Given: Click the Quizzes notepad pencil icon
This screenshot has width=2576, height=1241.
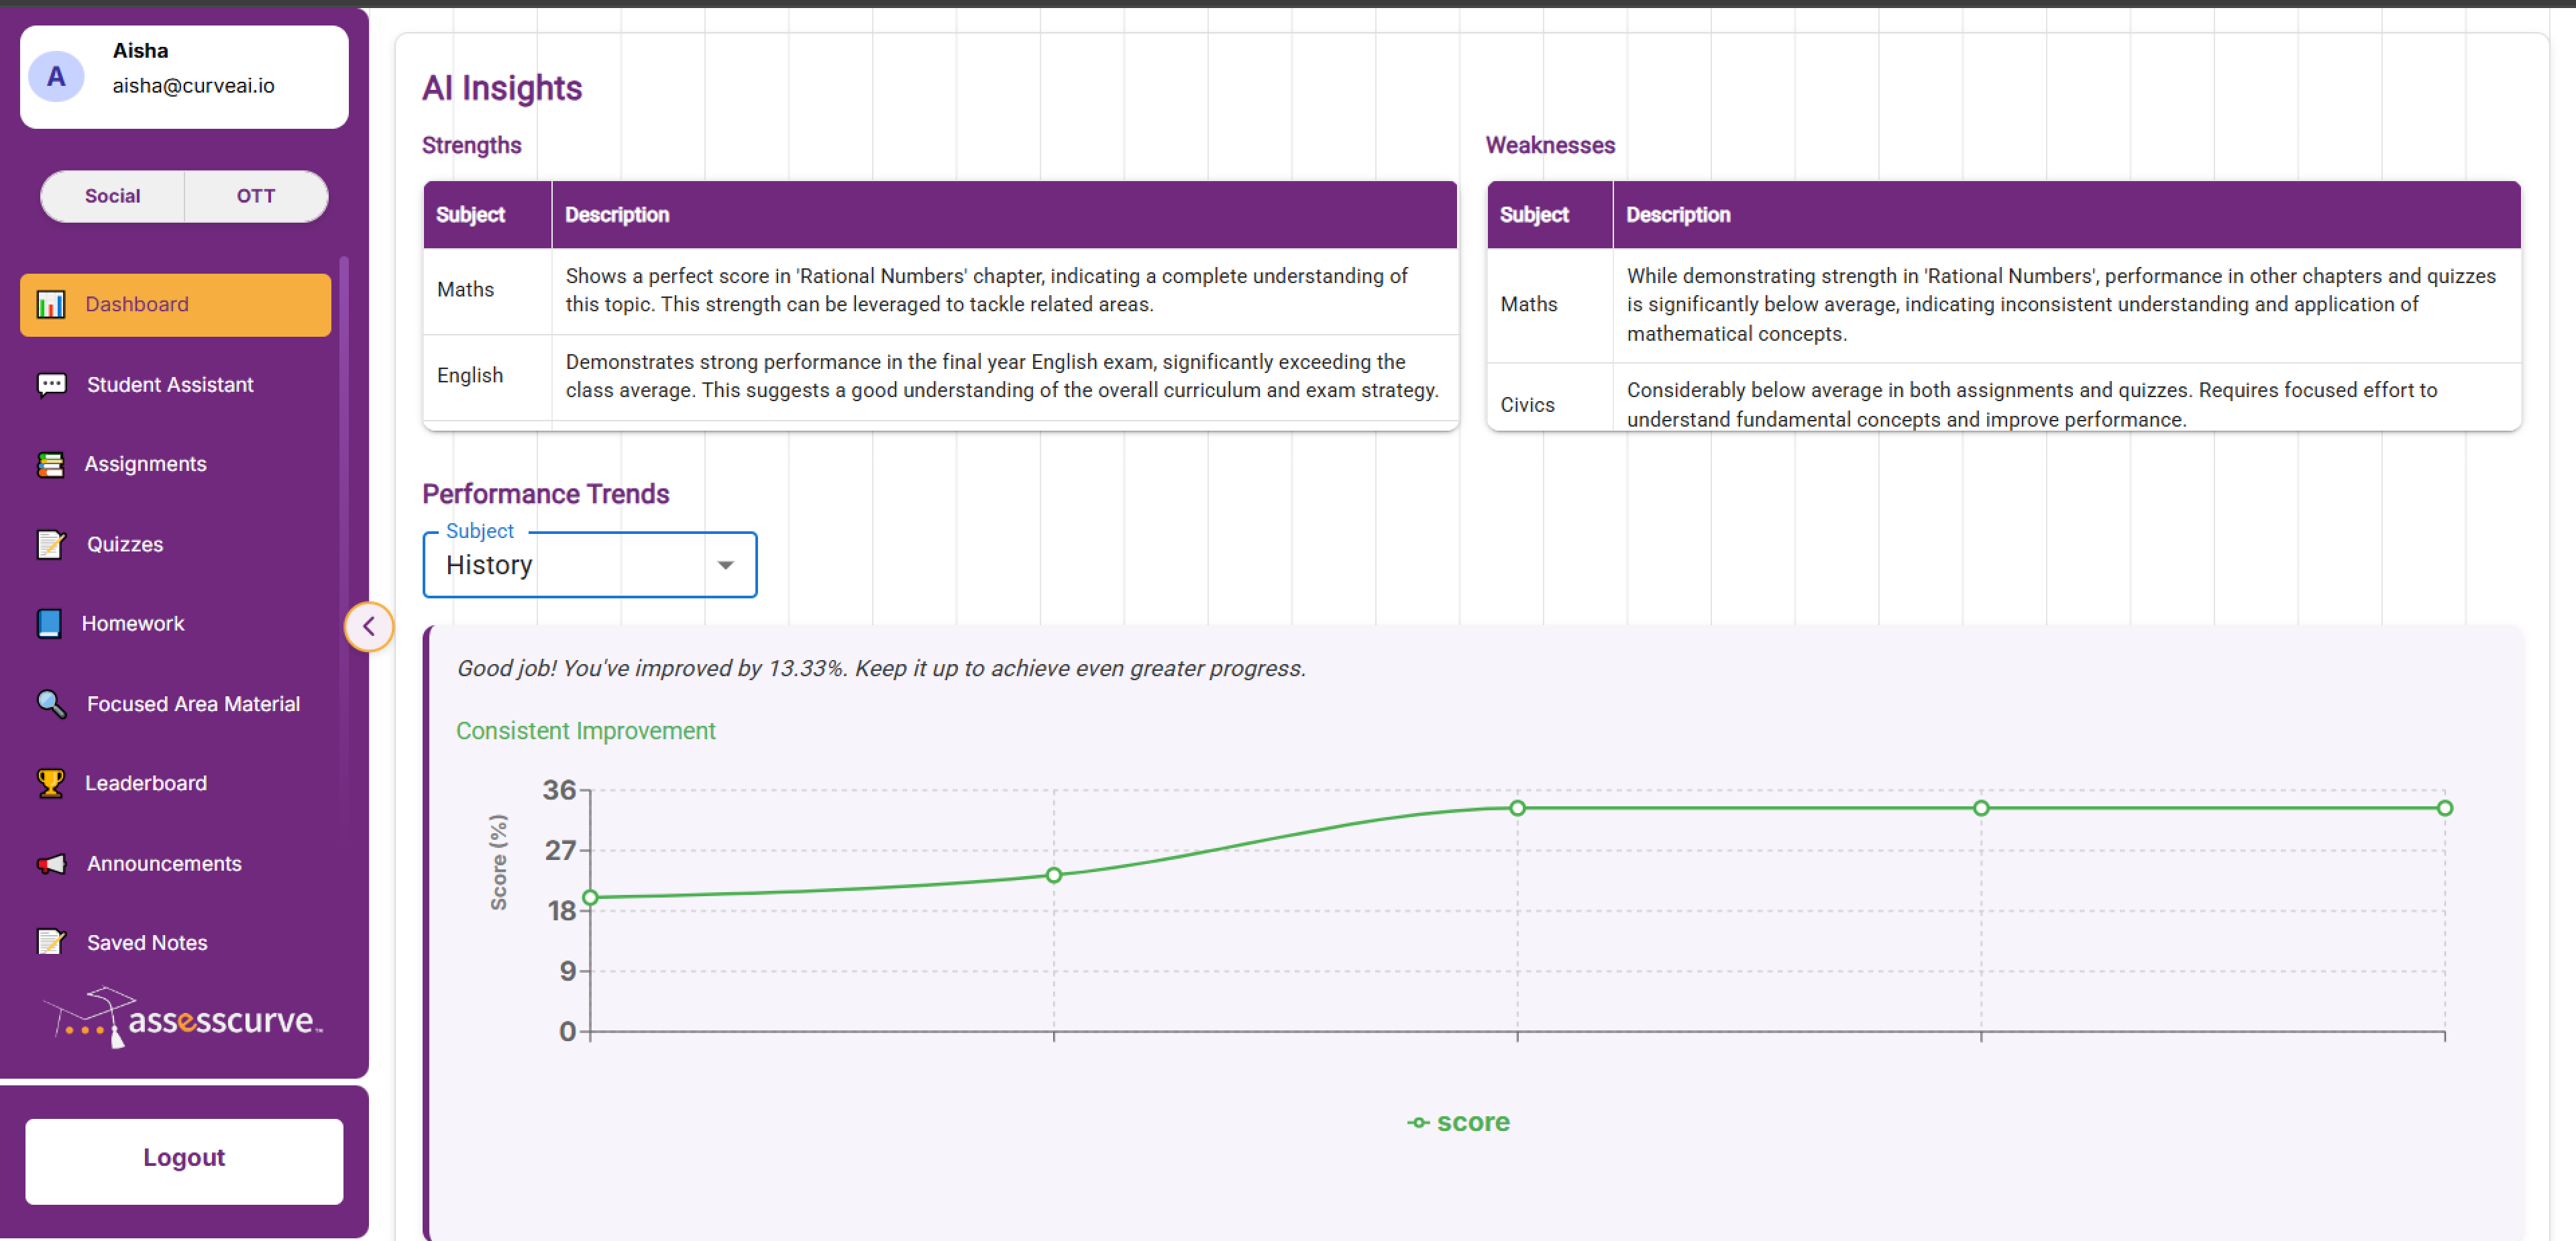Looking at the screenshot, I should (51, 544).
